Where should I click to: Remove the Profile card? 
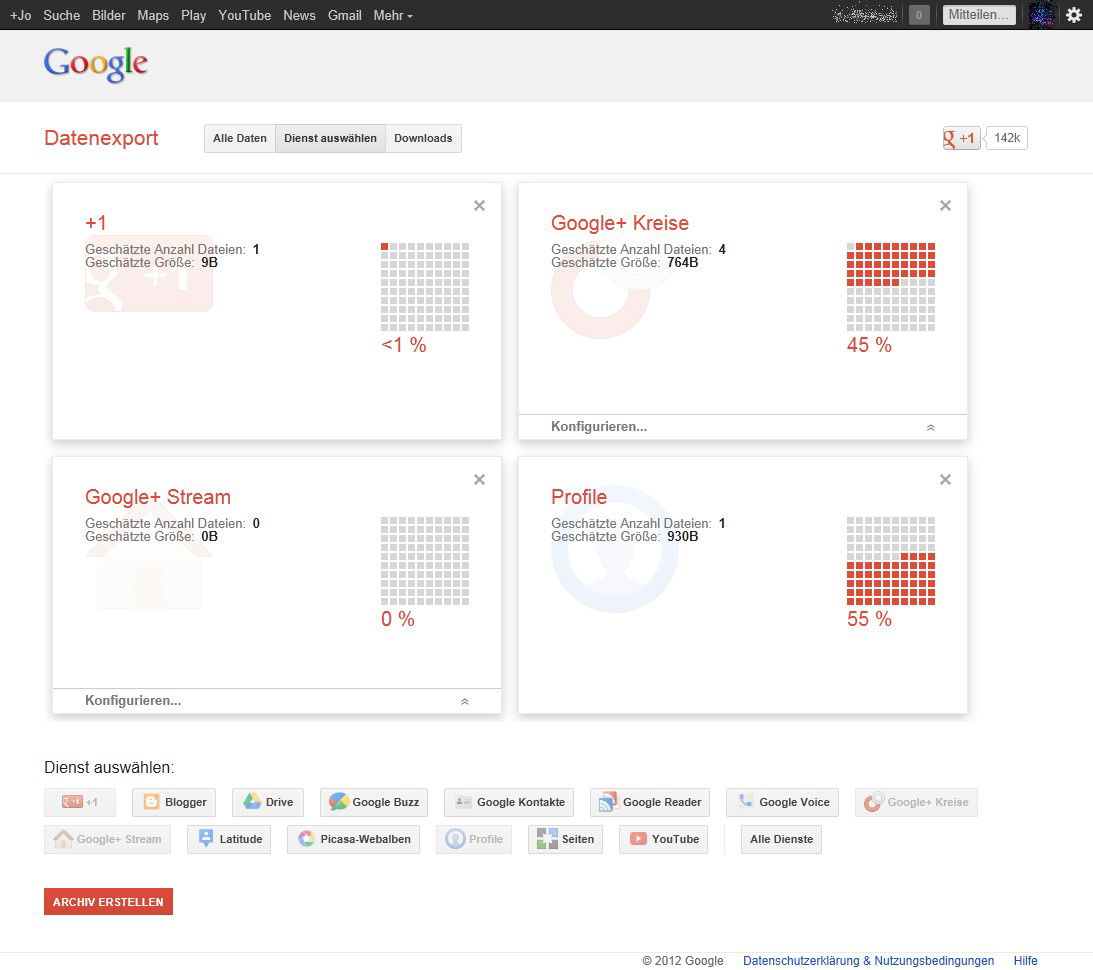pyautogui.click(x=945, y=479)
